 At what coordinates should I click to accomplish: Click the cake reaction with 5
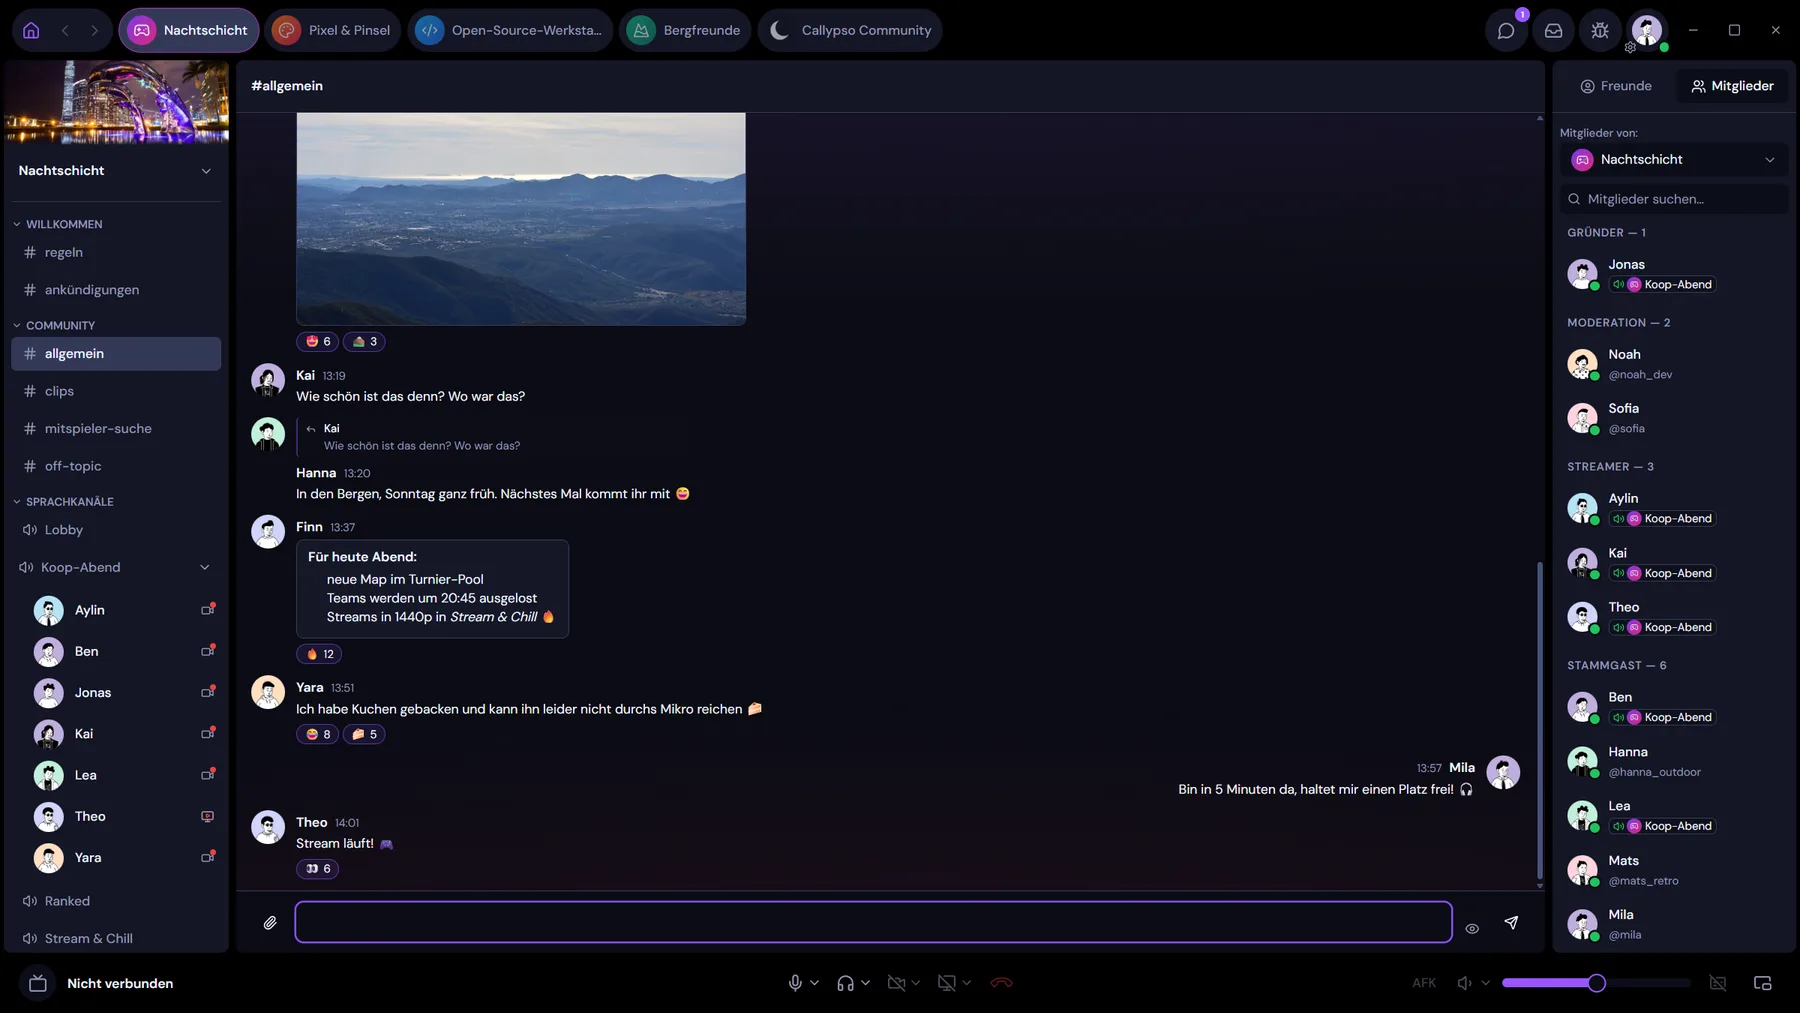coord(364,734)
